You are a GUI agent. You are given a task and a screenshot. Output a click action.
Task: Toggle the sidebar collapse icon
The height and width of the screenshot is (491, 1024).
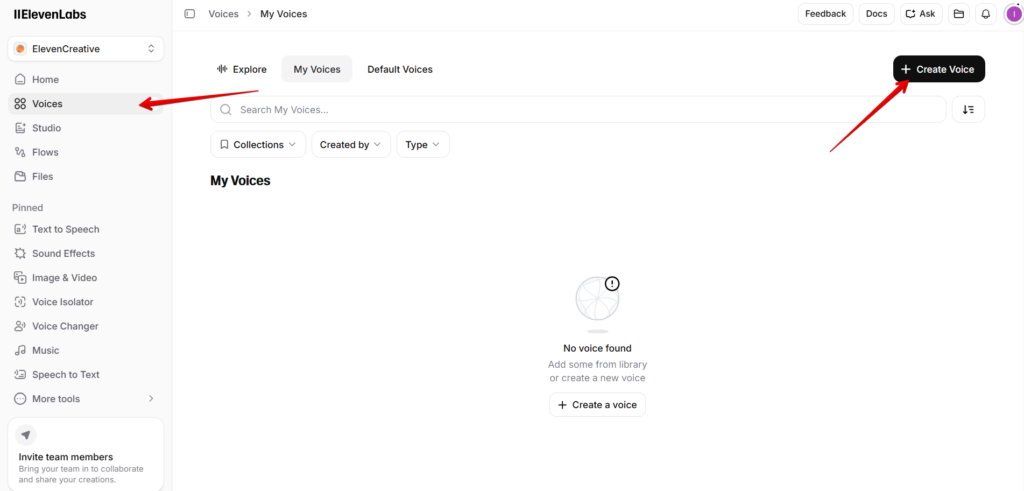189,14
